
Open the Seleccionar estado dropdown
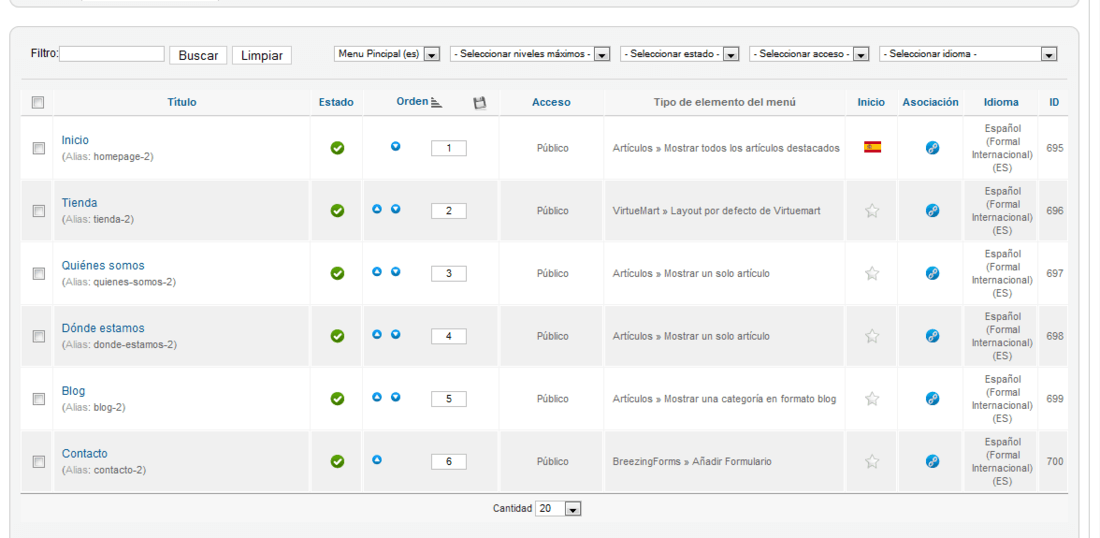(x=680, y=54)
